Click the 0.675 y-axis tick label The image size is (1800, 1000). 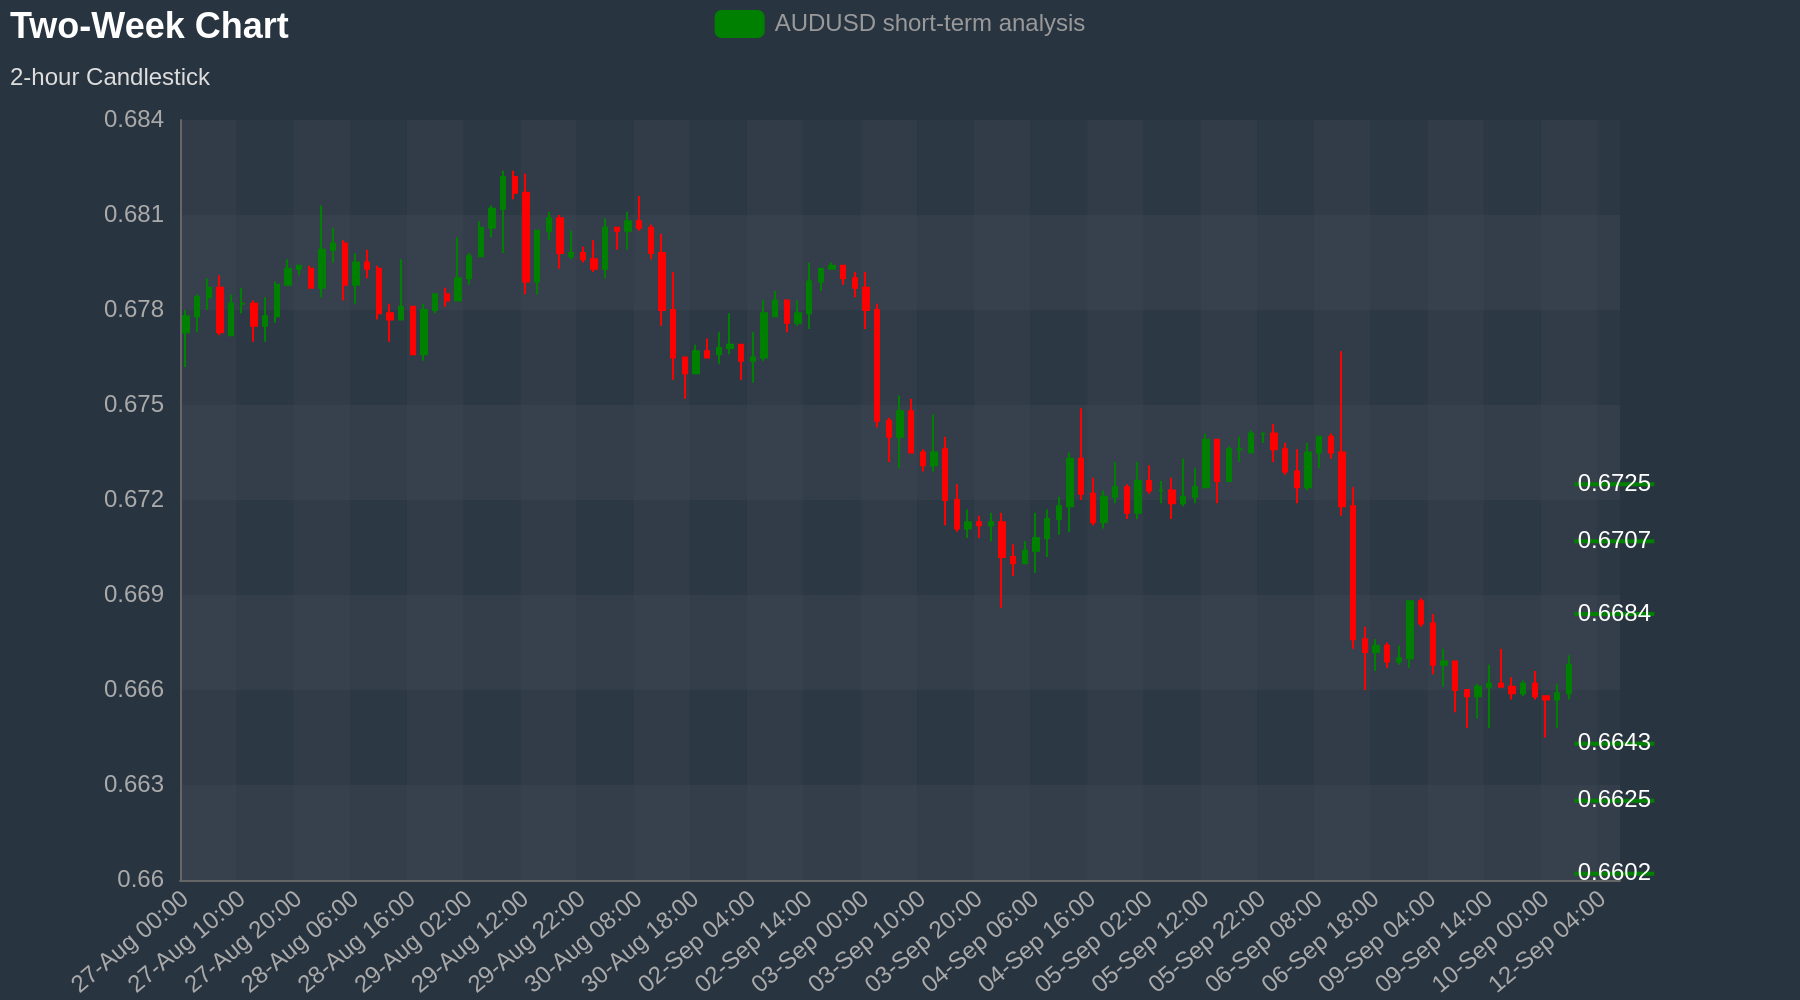pos(134,405)
